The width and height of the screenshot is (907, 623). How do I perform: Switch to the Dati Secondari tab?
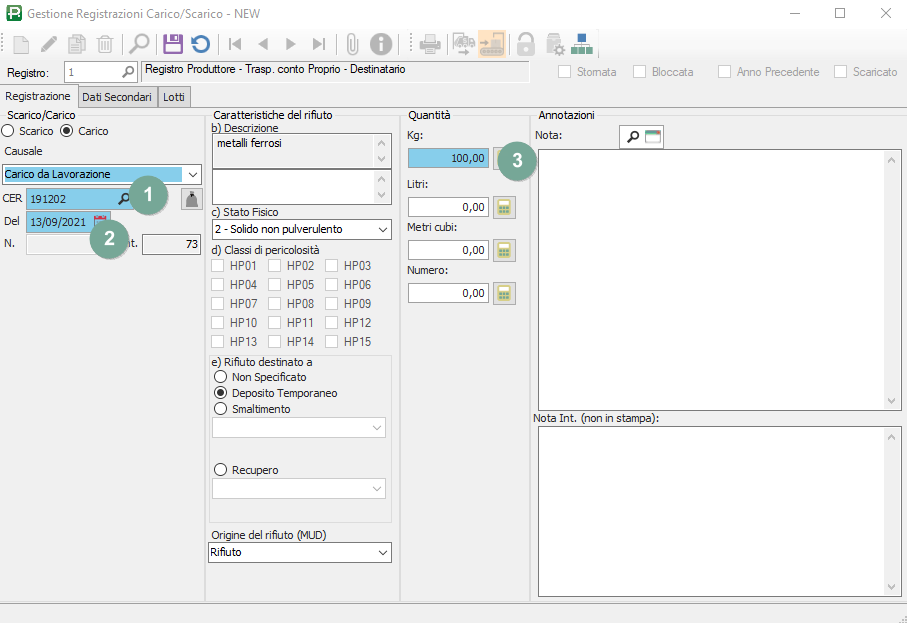click(x=117, y=97)
